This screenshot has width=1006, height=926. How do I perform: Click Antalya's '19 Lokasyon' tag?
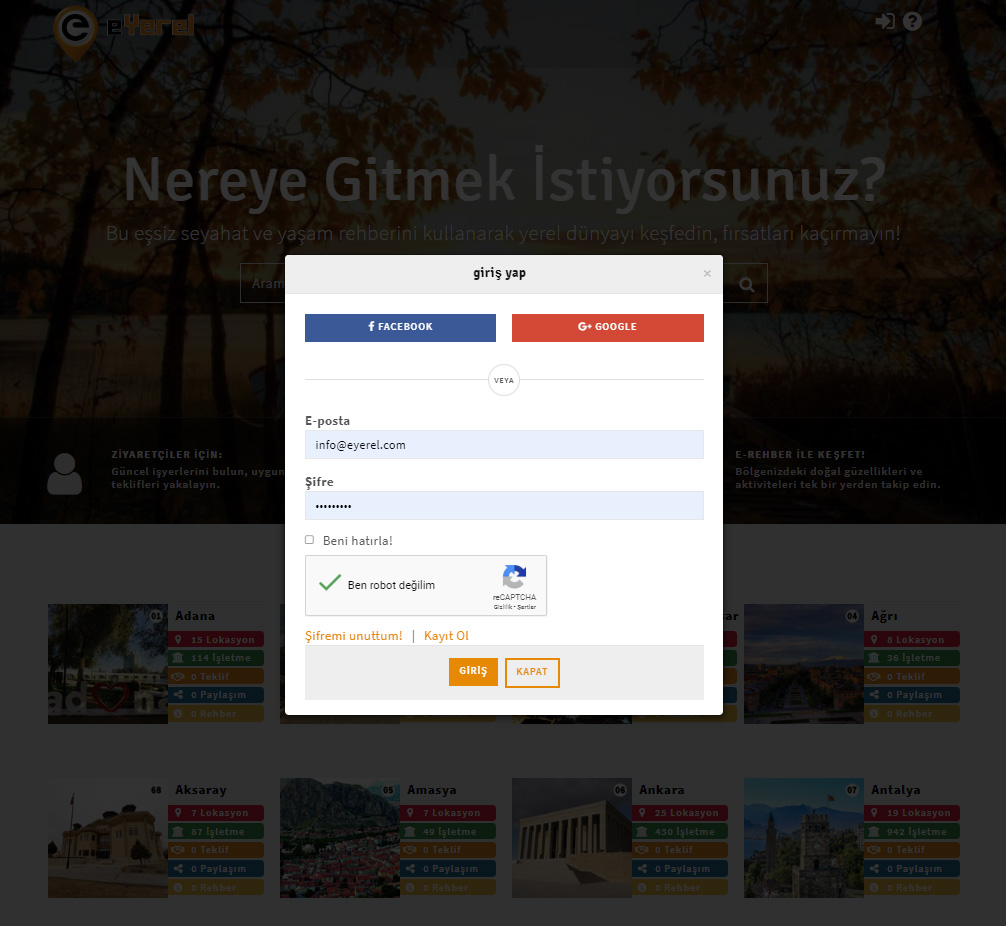tap(912, 812)
